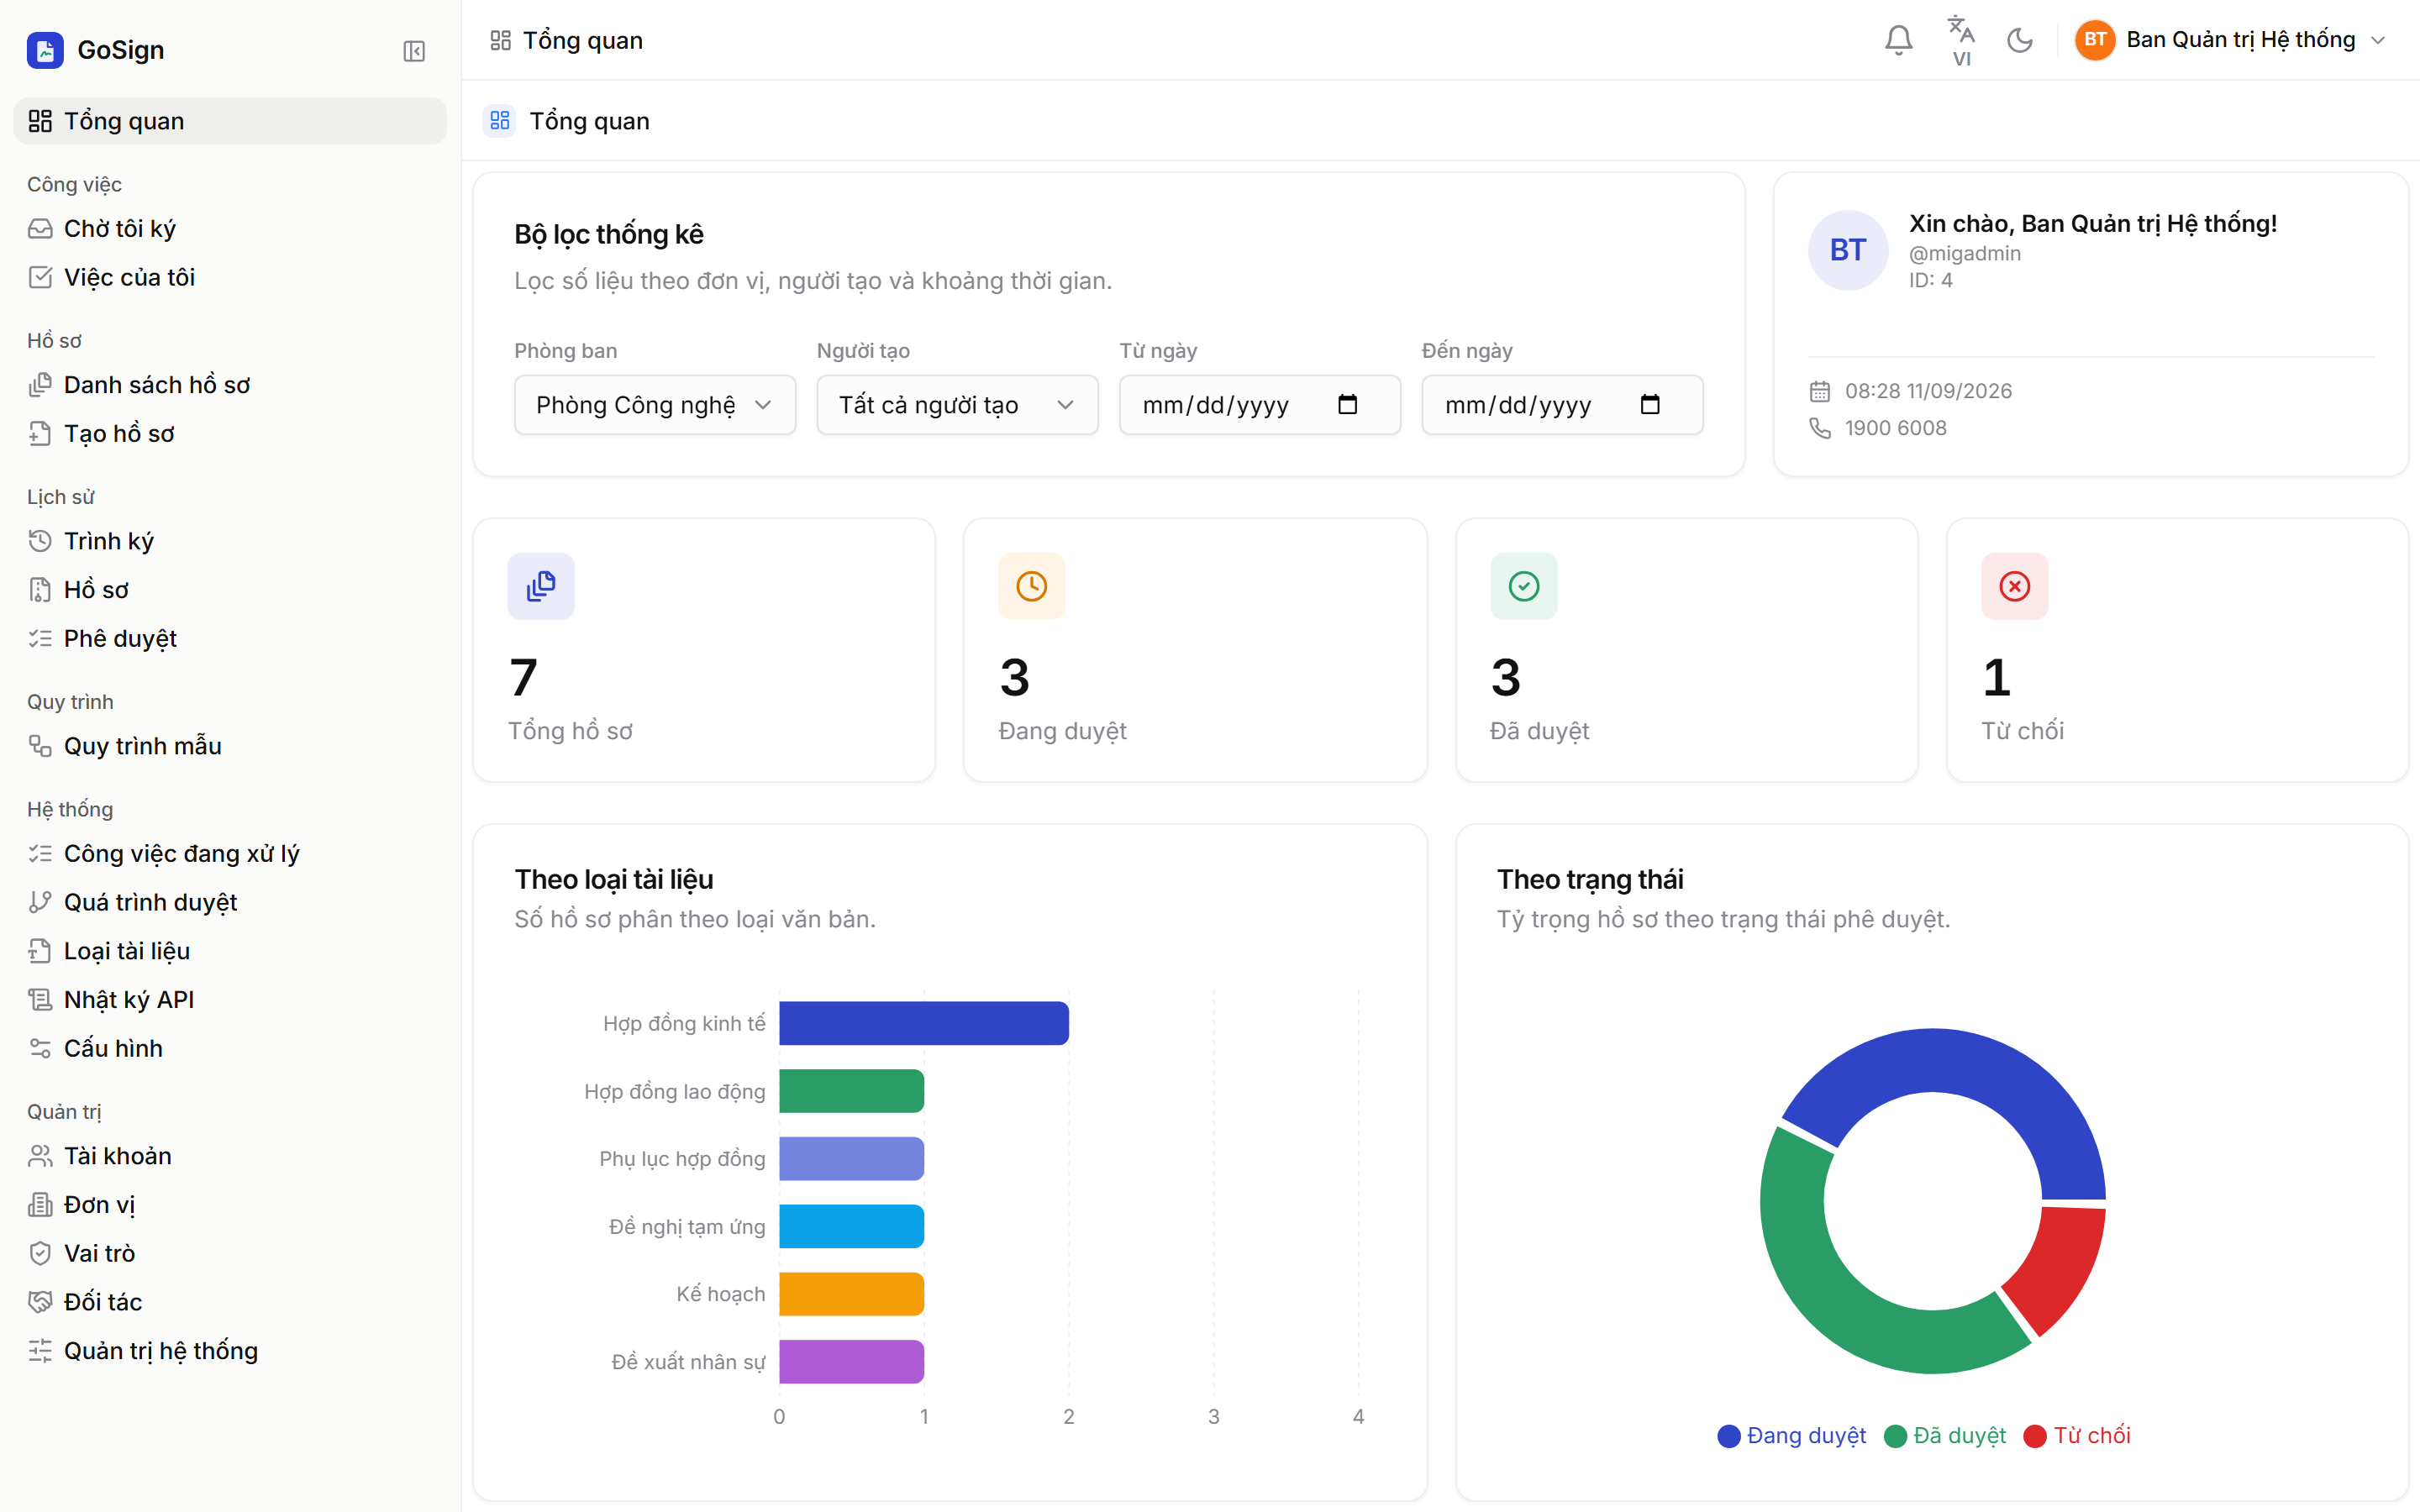Screen dimensions: 2420x1512
Task: Open the notifications bell
Action: (x=1898, y=40)
